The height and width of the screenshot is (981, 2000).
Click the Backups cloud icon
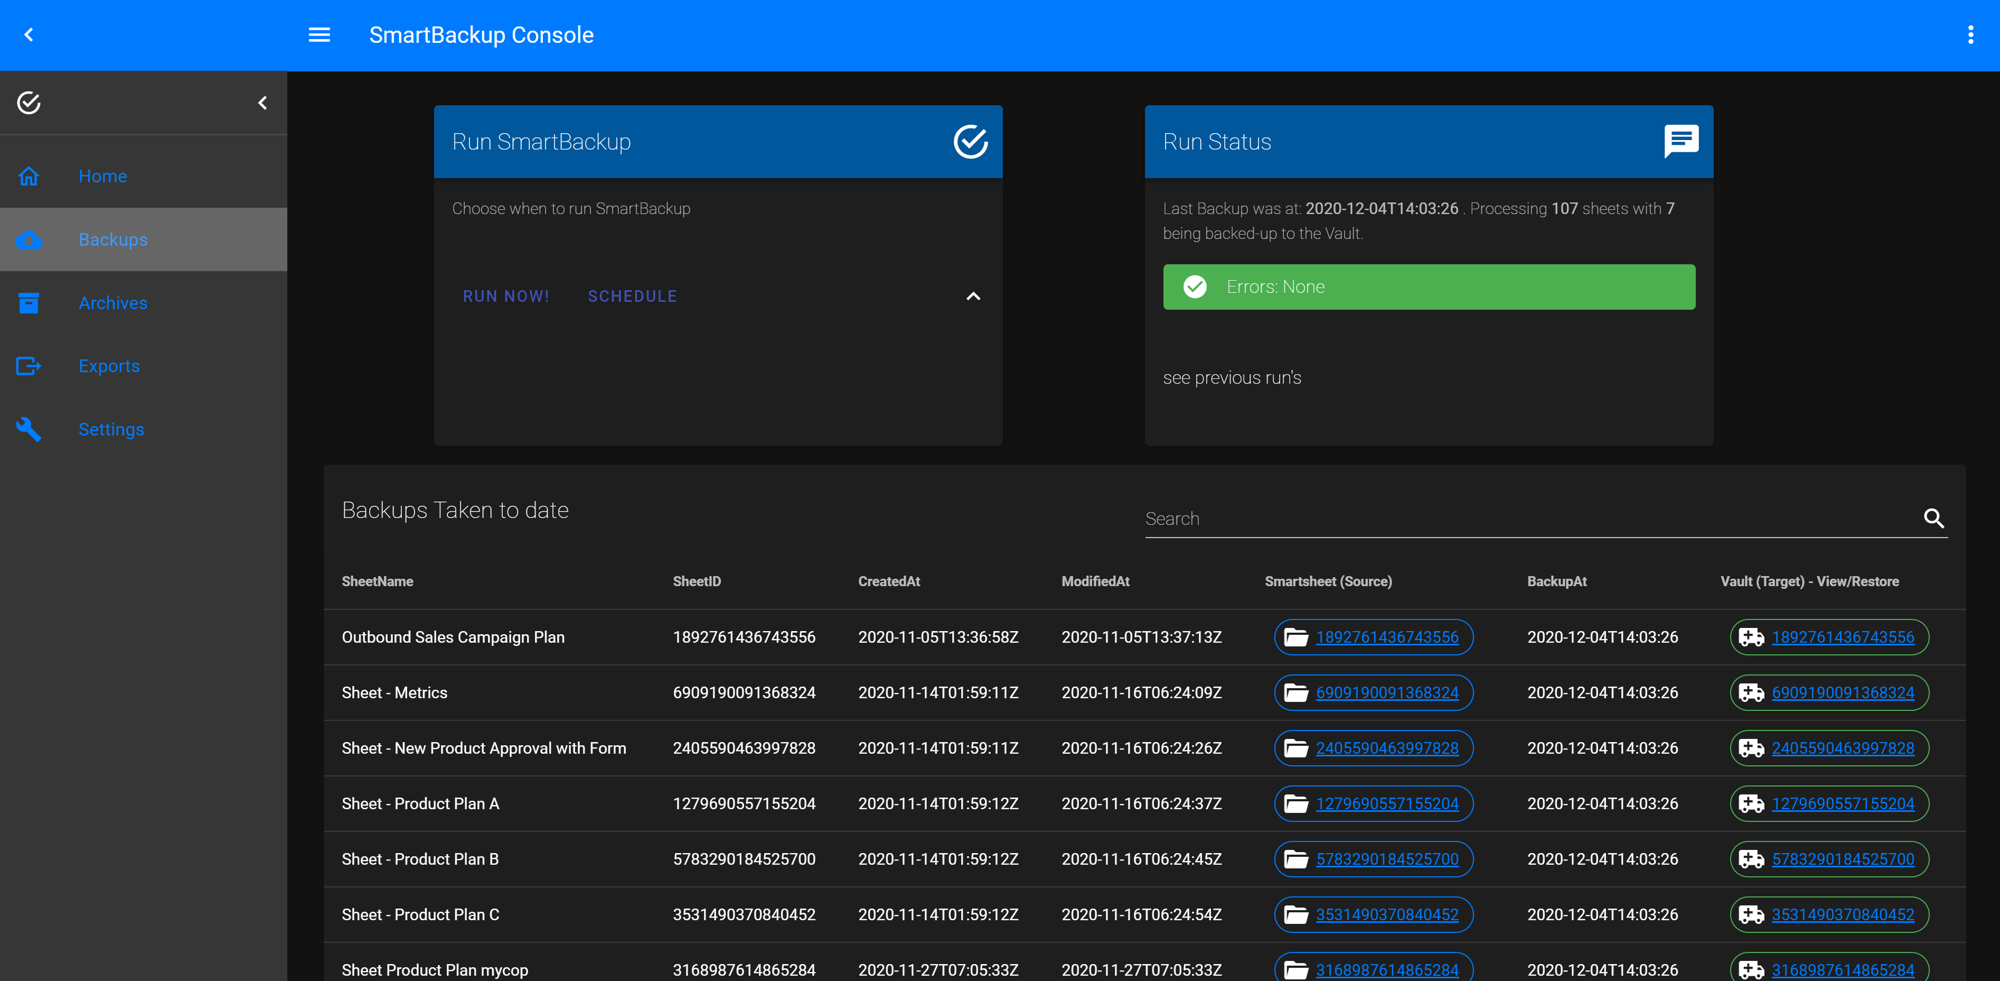click(x=29, y=240)
